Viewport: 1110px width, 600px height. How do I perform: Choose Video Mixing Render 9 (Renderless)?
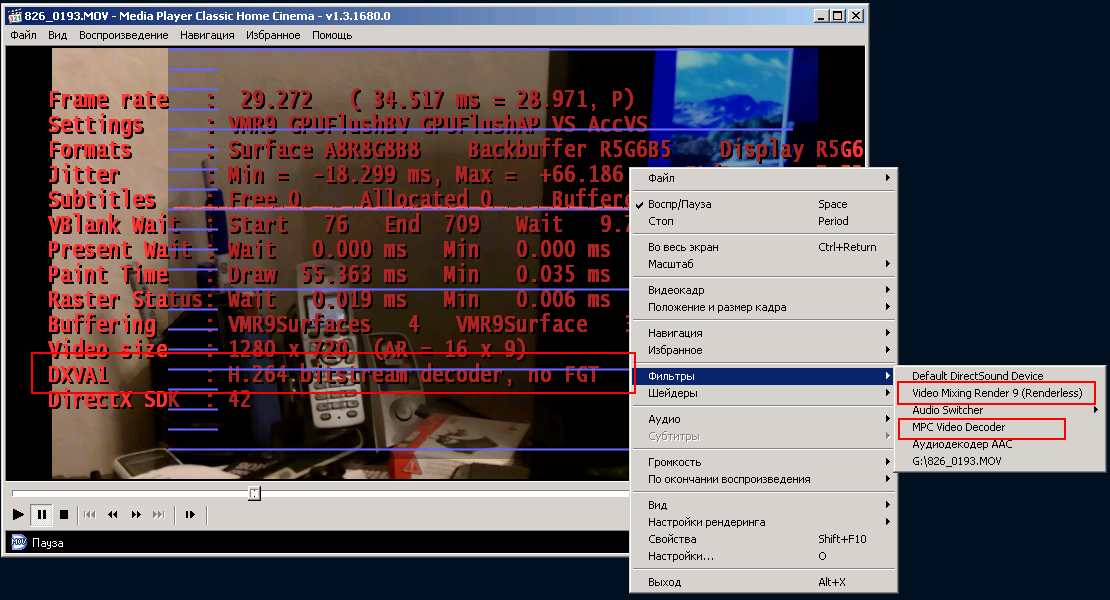(996, 393)
